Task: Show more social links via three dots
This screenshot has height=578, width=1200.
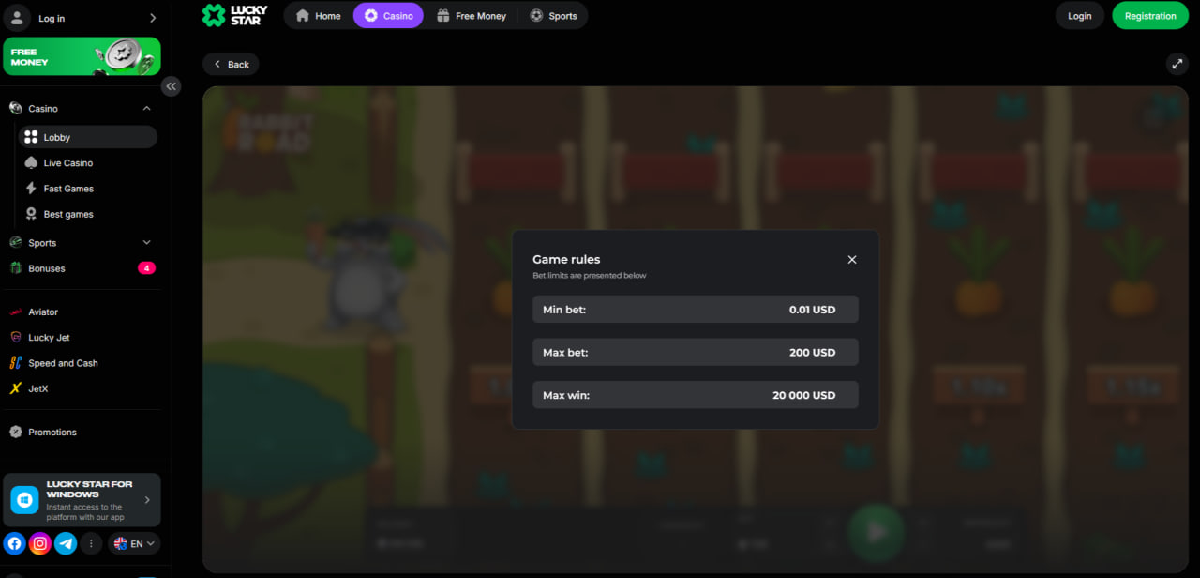Action: 92,544
